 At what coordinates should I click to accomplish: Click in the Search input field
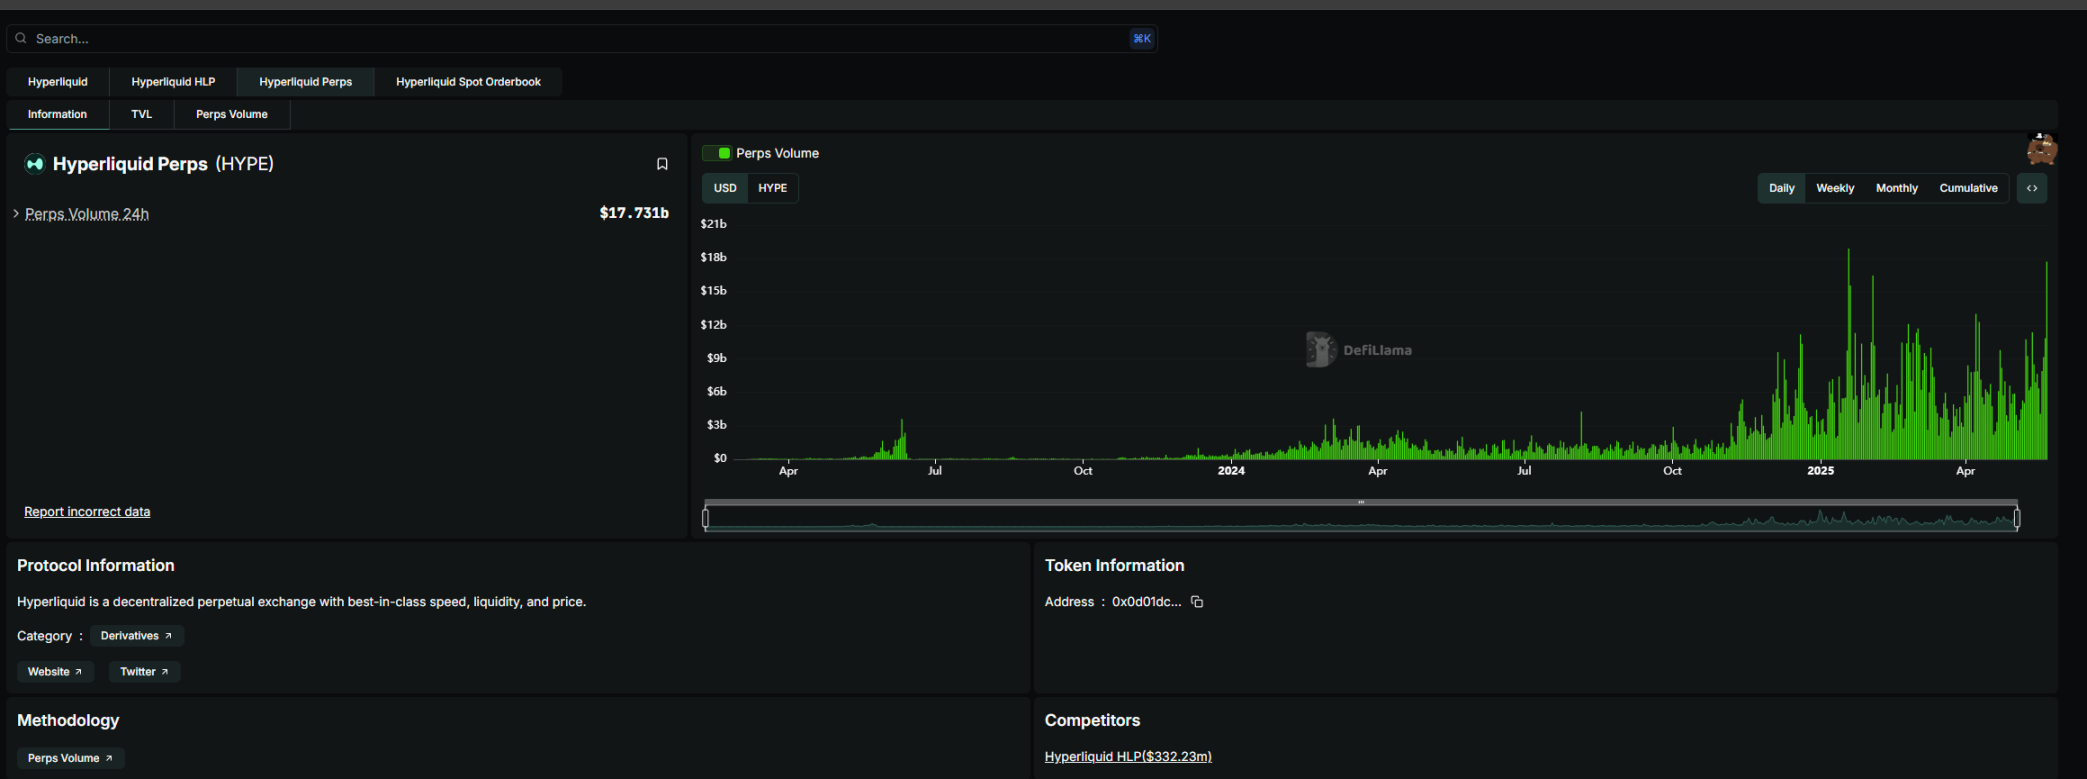580,39
